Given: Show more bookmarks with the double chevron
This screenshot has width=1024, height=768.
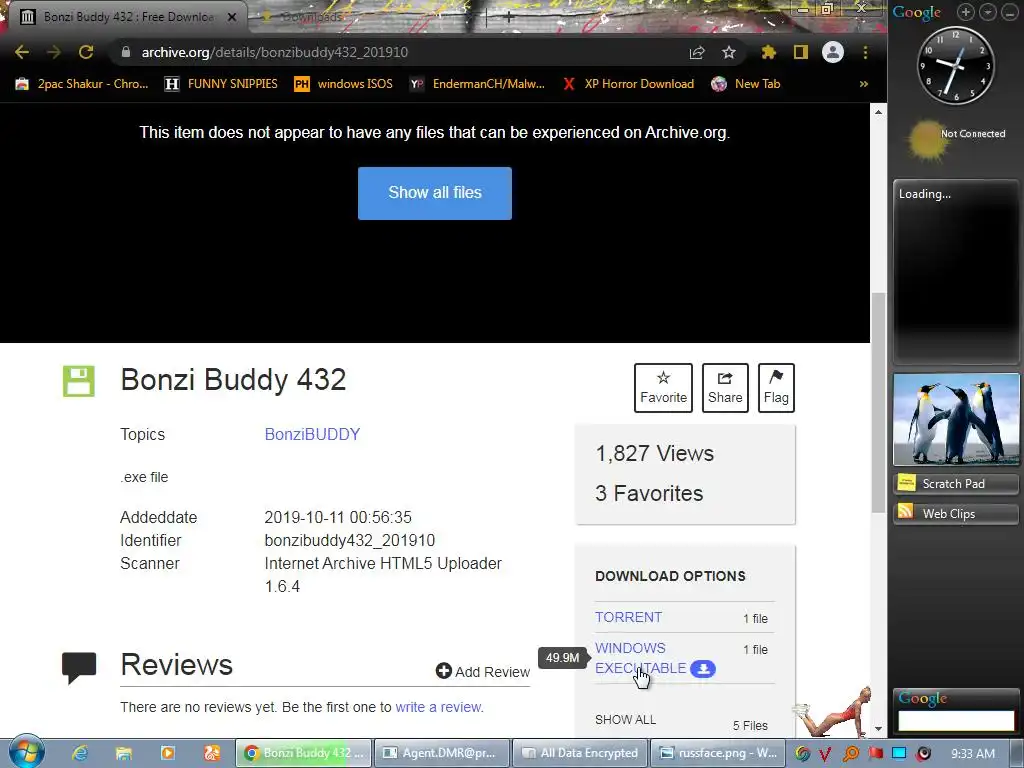Looking at the screenshot, I should coord(863,84).
